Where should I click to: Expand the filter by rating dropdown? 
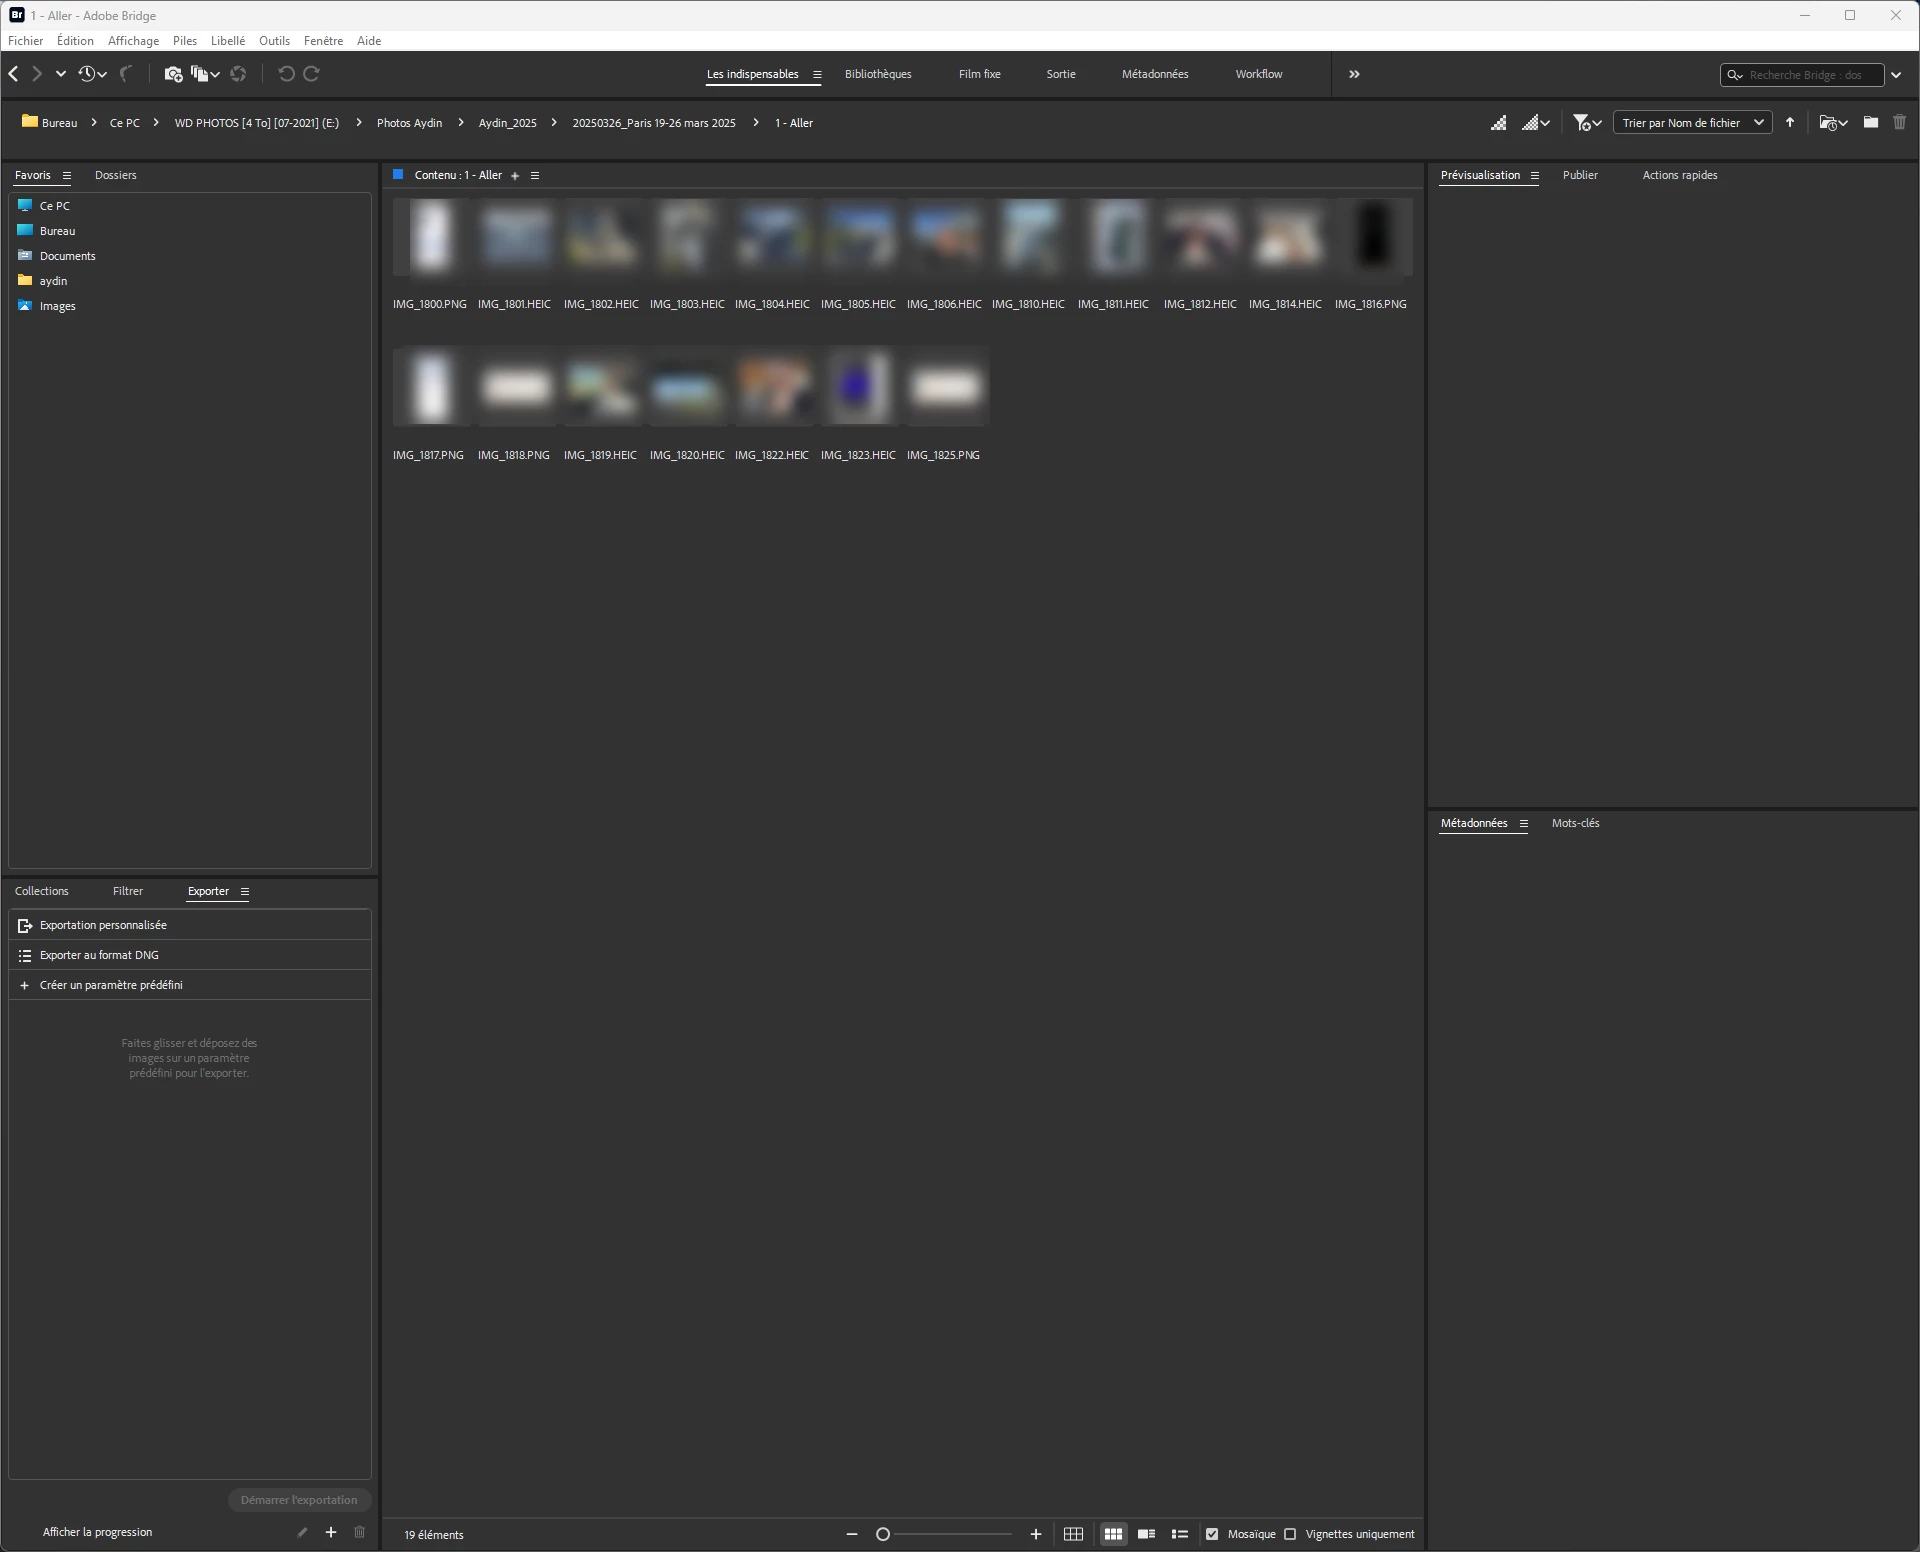[x=1587, y=123]
